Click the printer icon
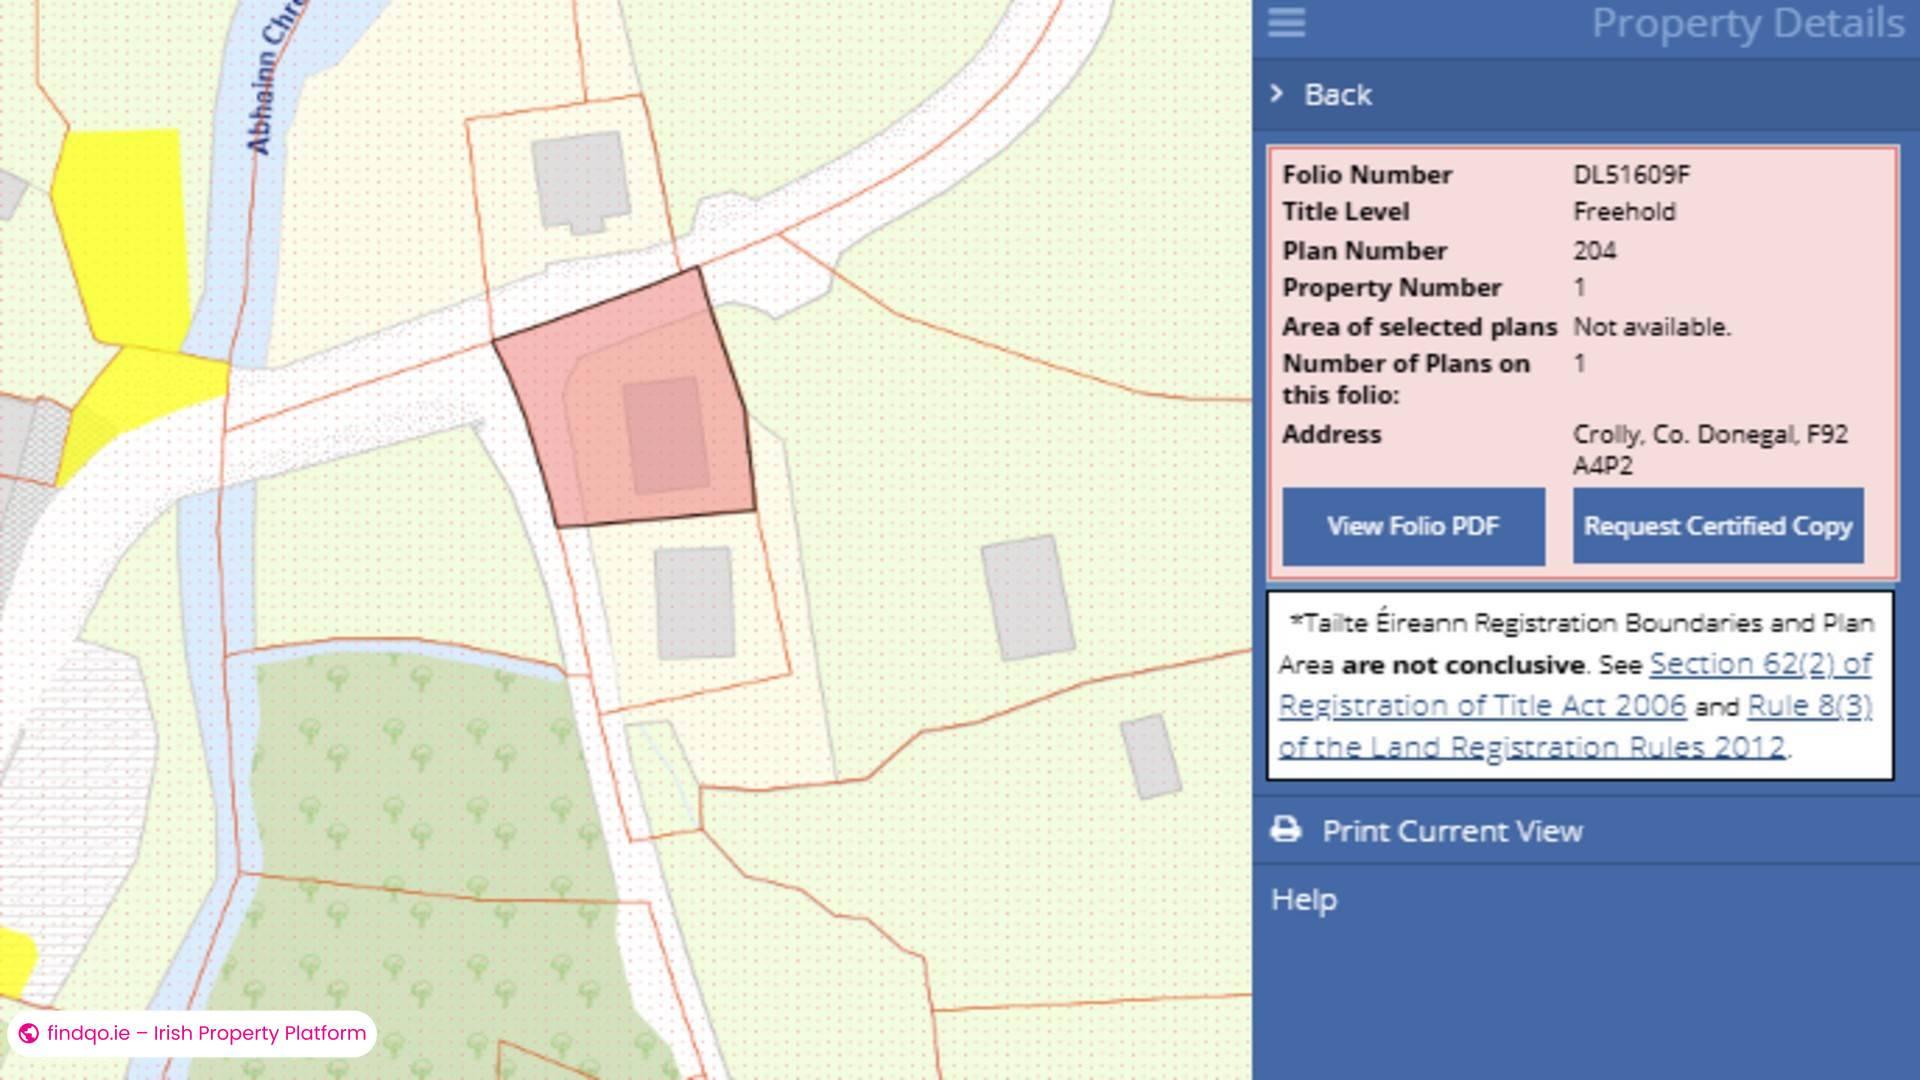Screen dimensions: 1920x1080 pos(1286,830)
